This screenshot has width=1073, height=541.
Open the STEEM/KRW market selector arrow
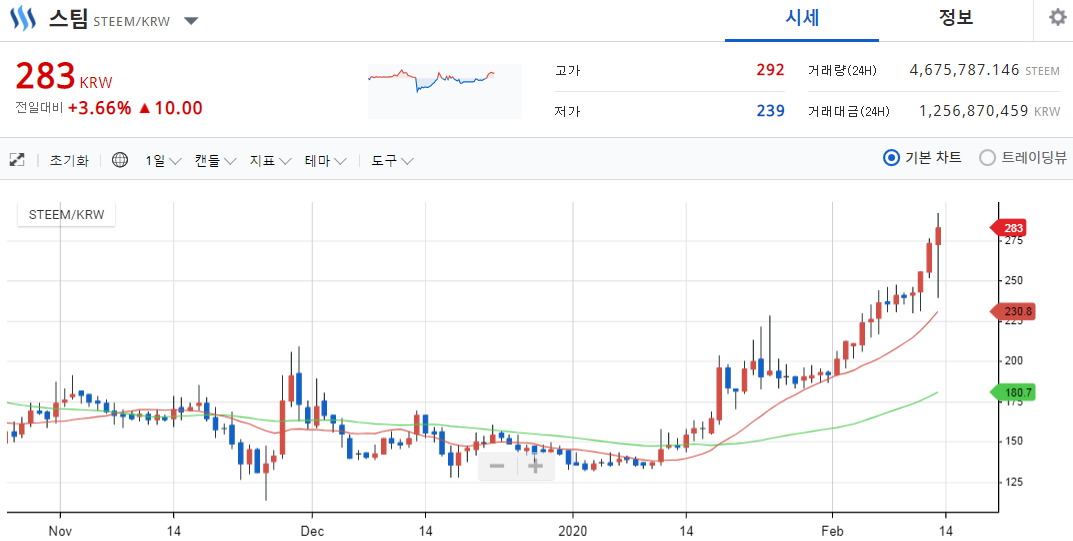pyautogui.click(x=191, y=21)
